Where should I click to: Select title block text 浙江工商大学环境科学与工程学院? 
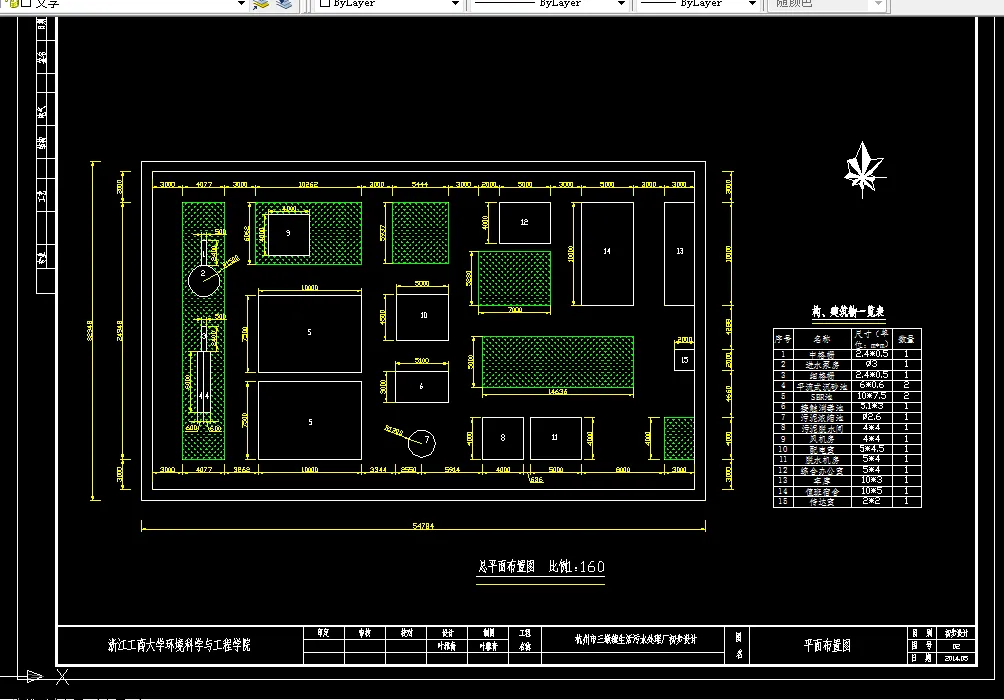[x=179, y=645]
